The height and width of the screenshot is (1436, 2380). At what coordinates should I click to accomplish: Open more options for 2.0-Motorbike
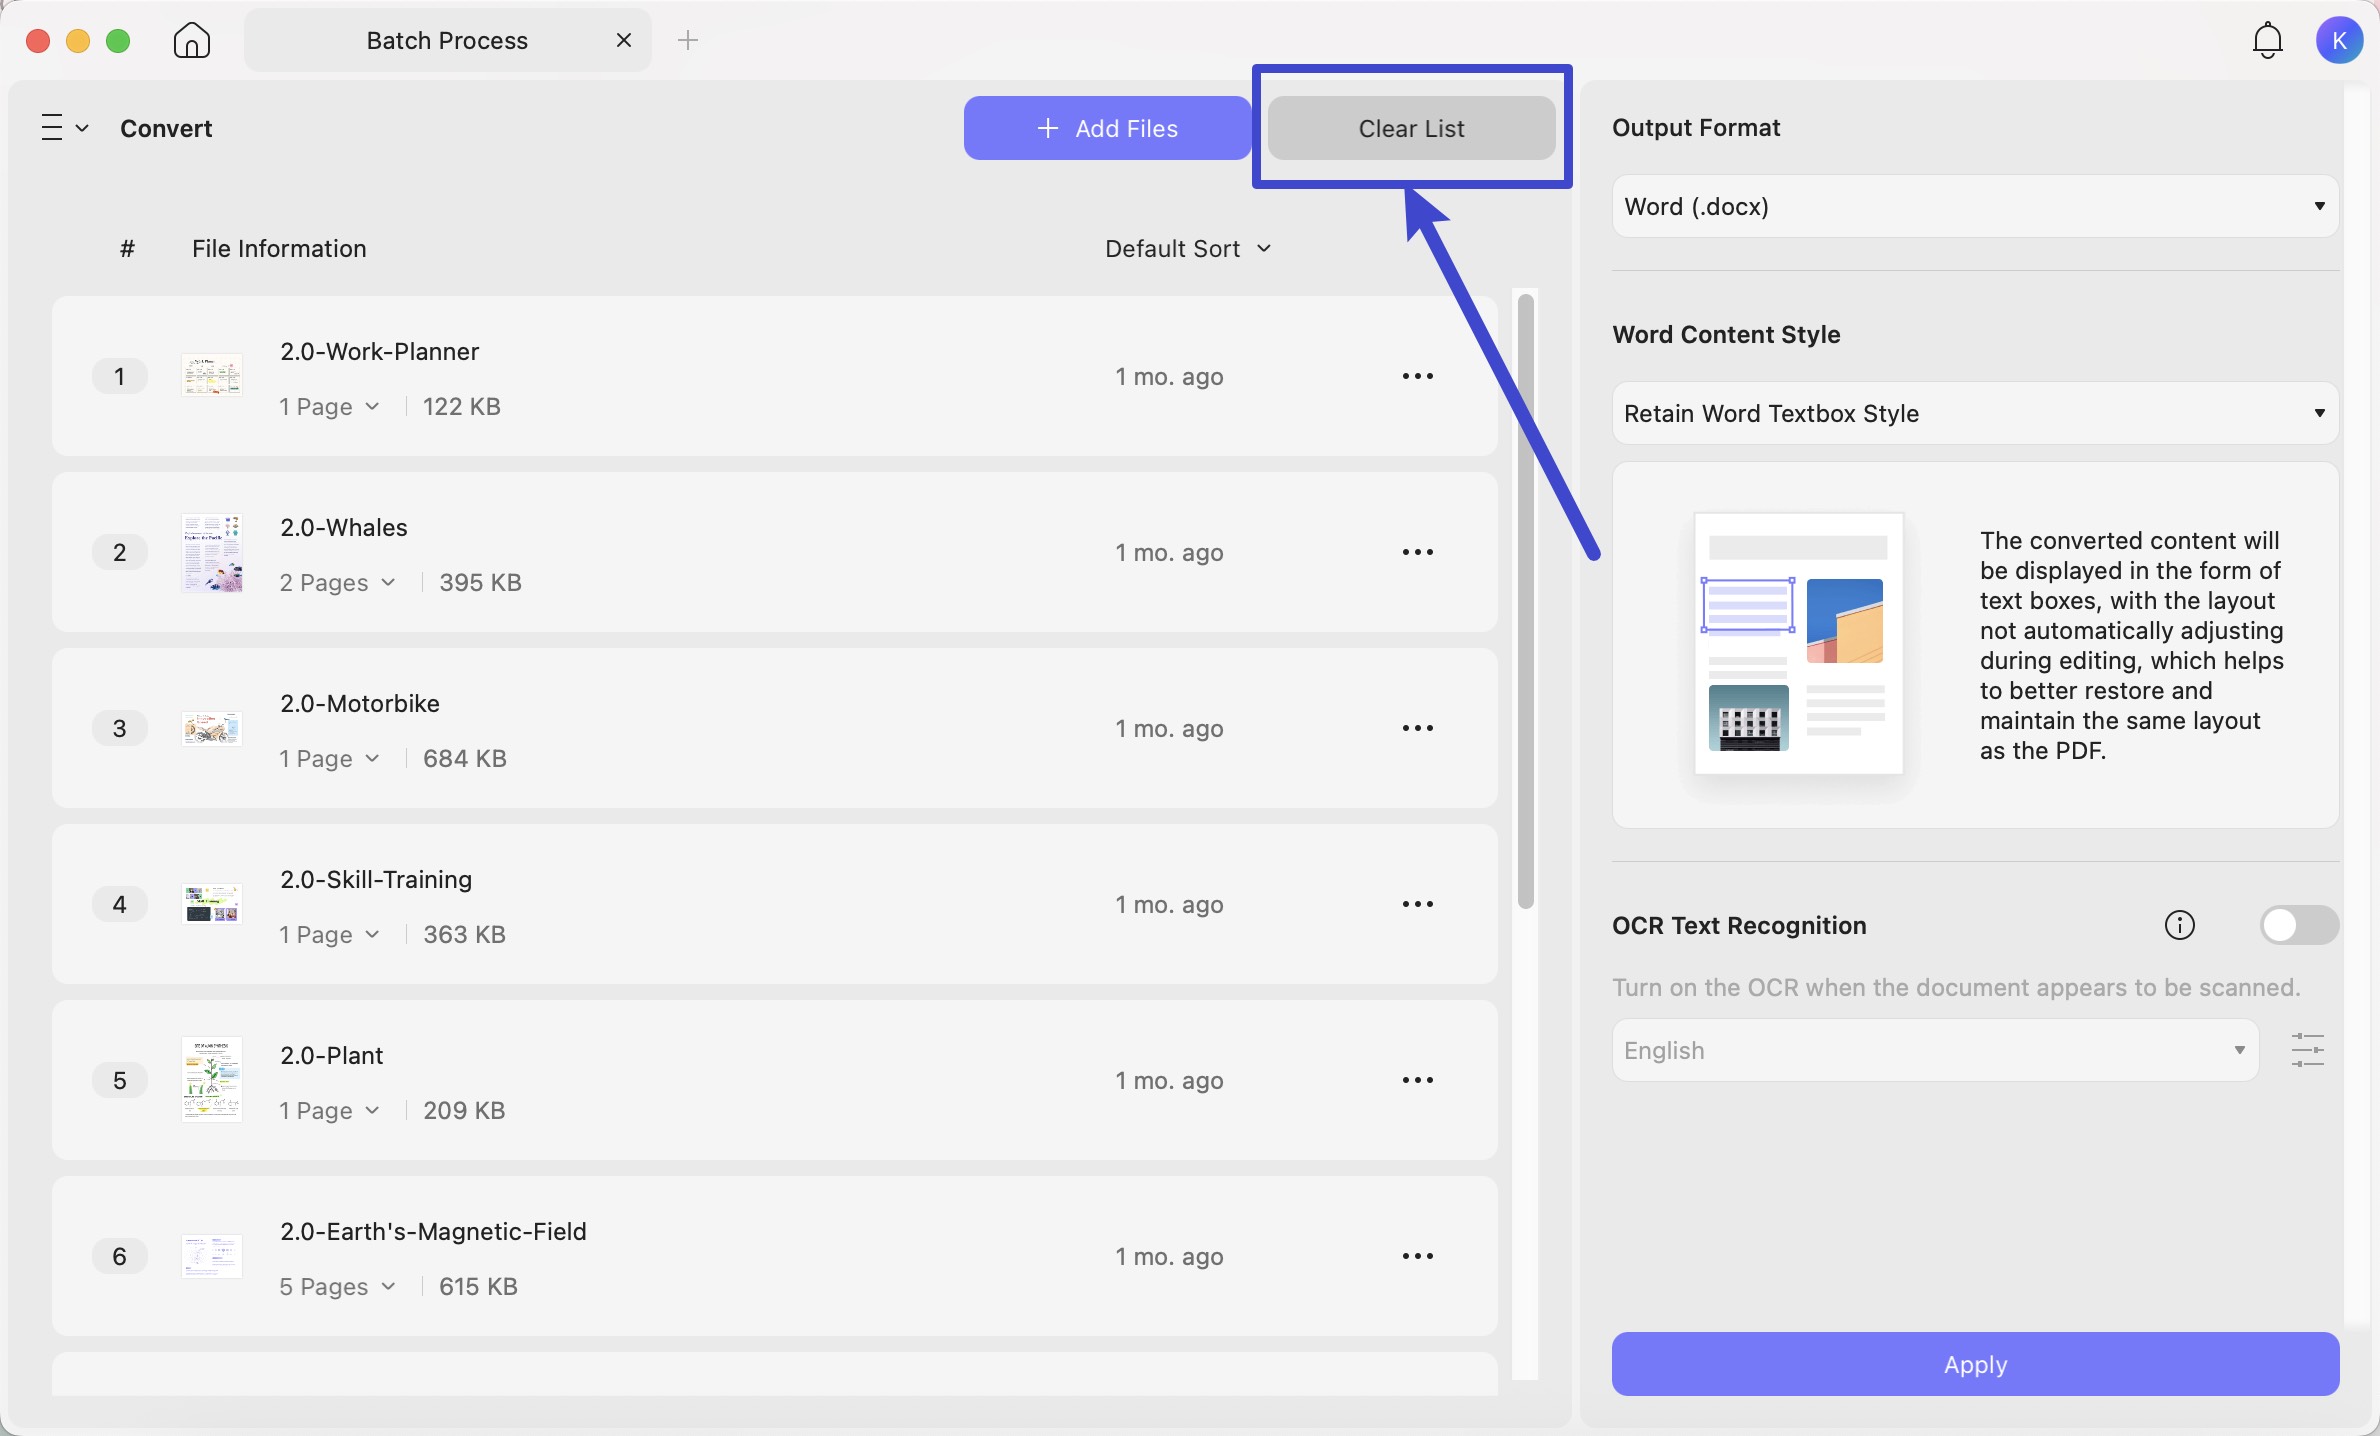1418,728
